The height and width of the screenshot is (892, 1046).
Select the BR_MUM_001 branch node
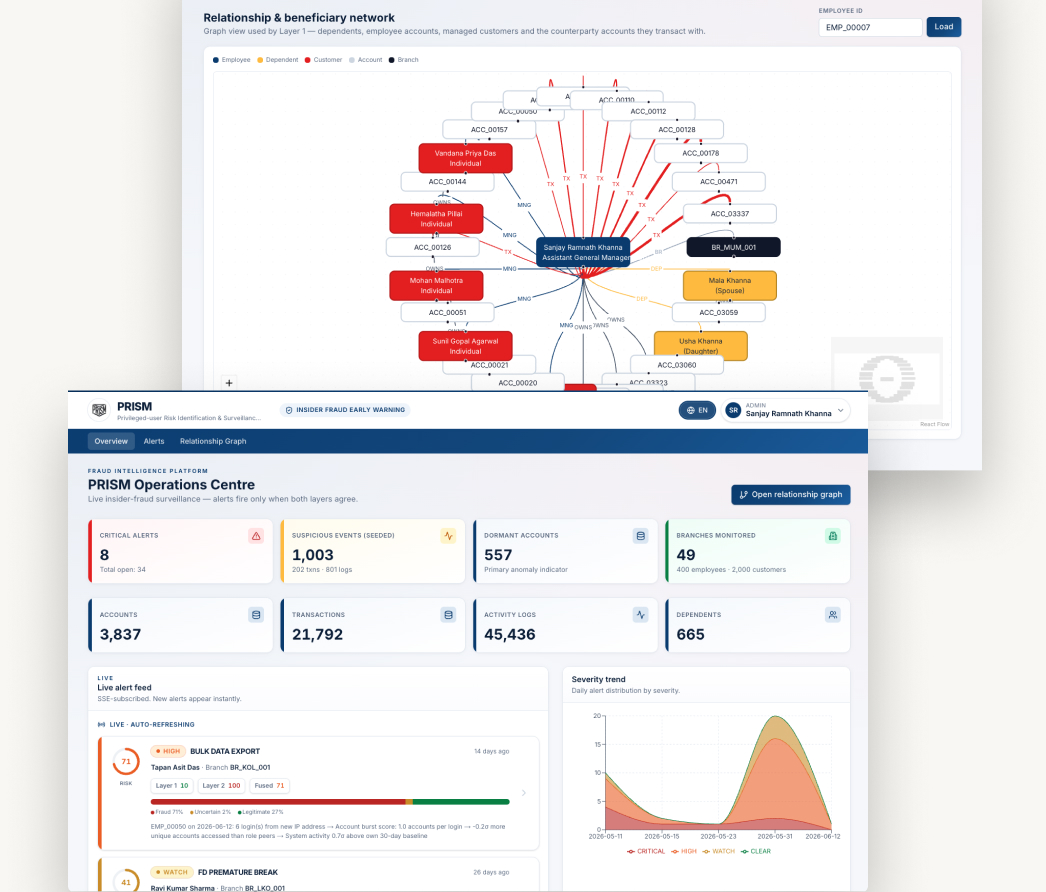click(x=734, y=247)
